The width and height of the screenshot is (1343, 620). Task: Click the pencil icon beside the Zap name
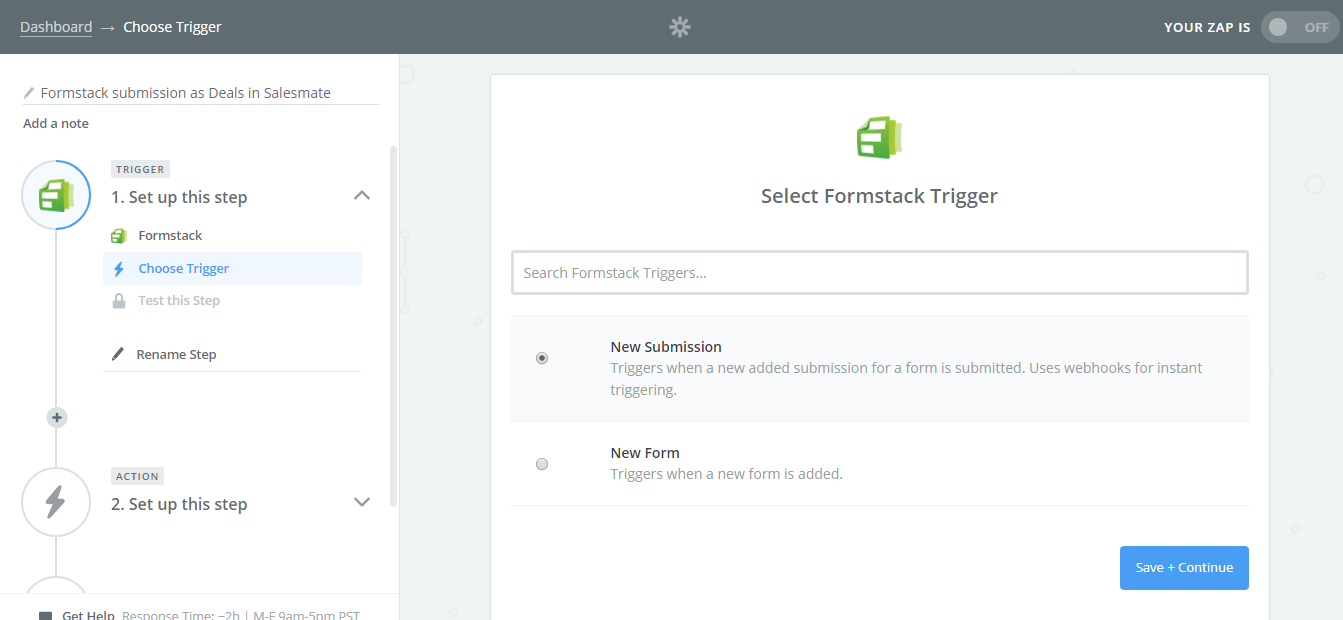coord(29,93)
